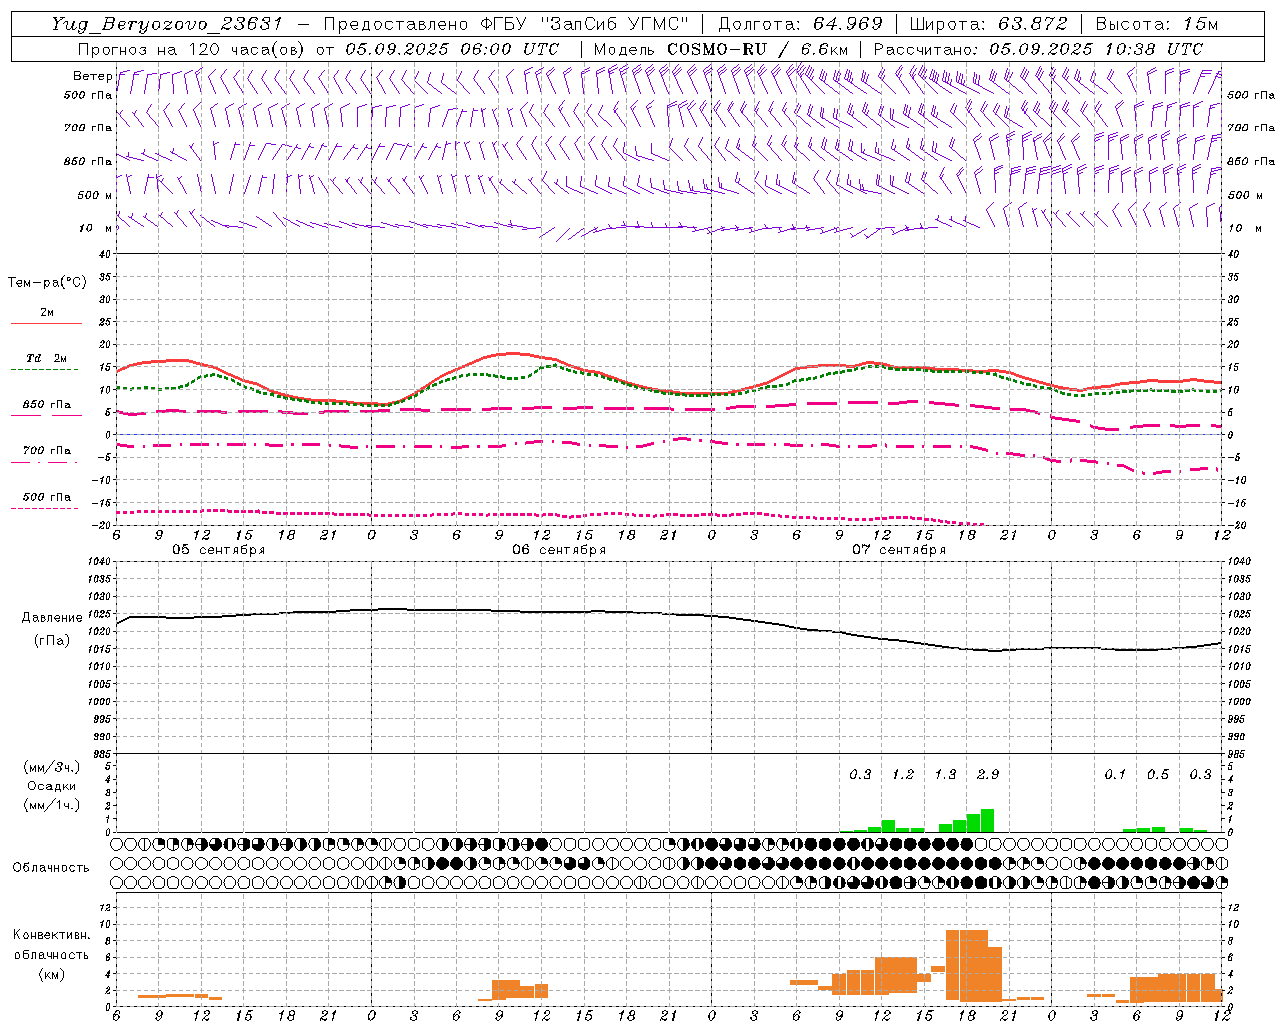Click the tallest orange convective cloud bar
The height and width of the screenshot is (1024, 1280).
(x=967, y=965)
